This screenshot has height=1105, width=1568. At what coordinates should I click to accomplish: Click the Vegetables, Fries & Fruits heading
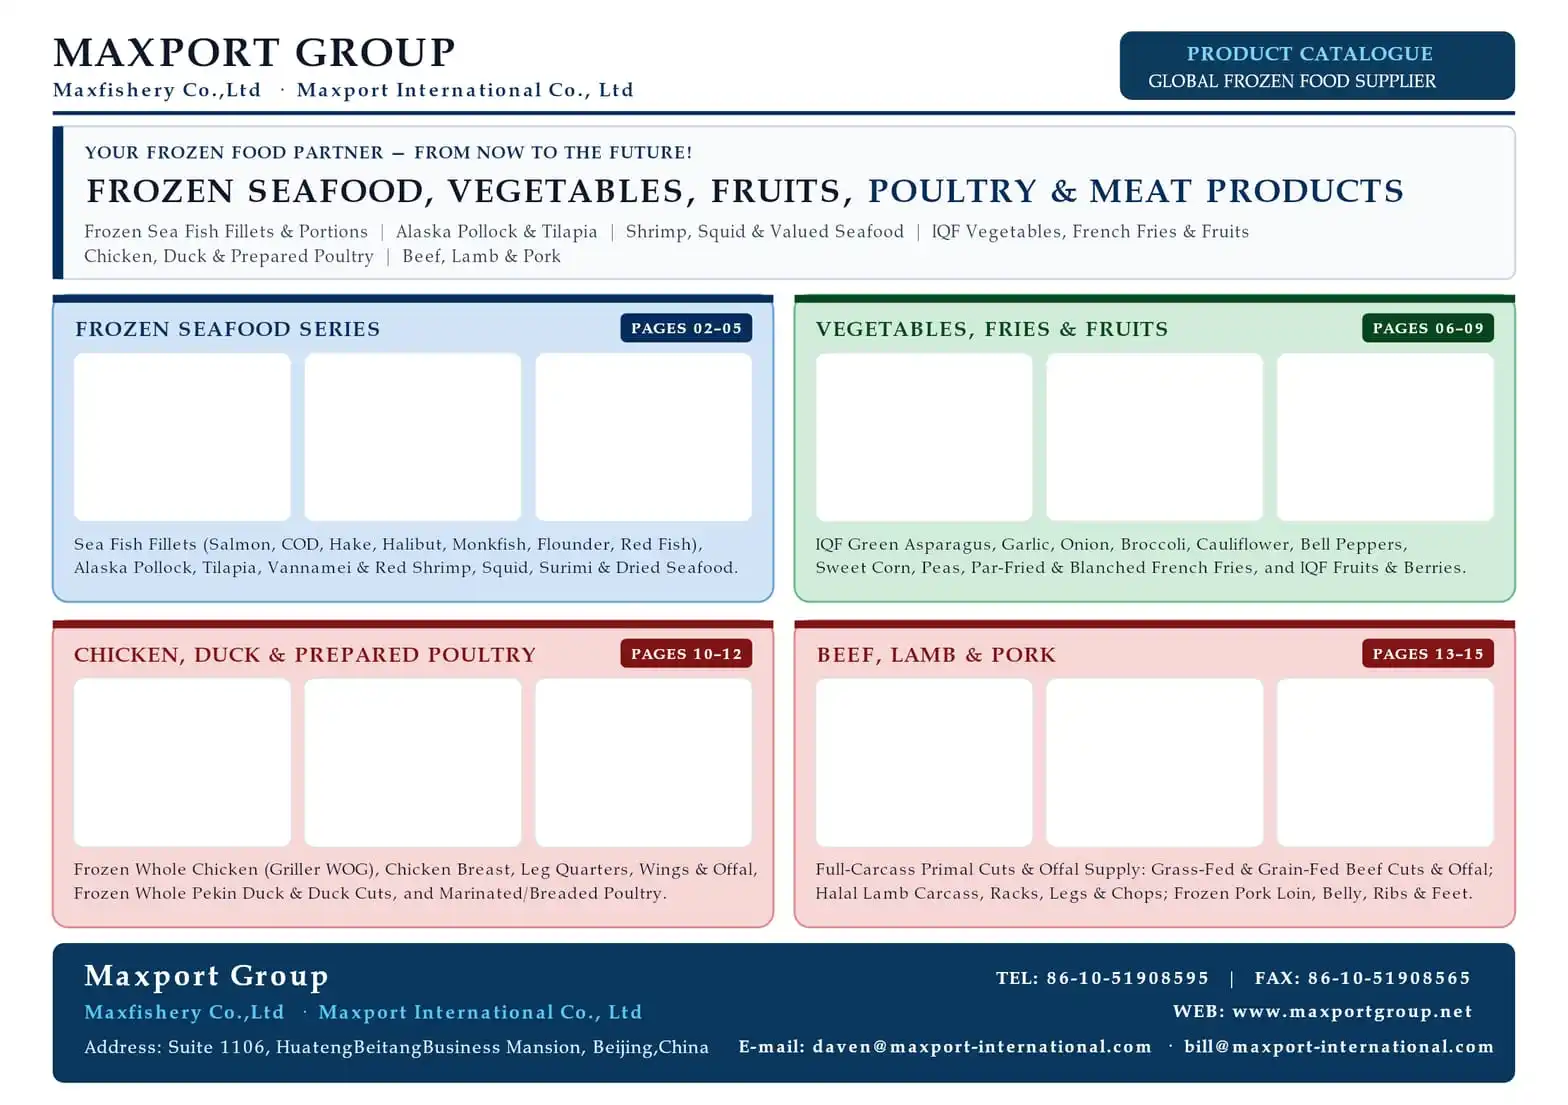(992, 329)
